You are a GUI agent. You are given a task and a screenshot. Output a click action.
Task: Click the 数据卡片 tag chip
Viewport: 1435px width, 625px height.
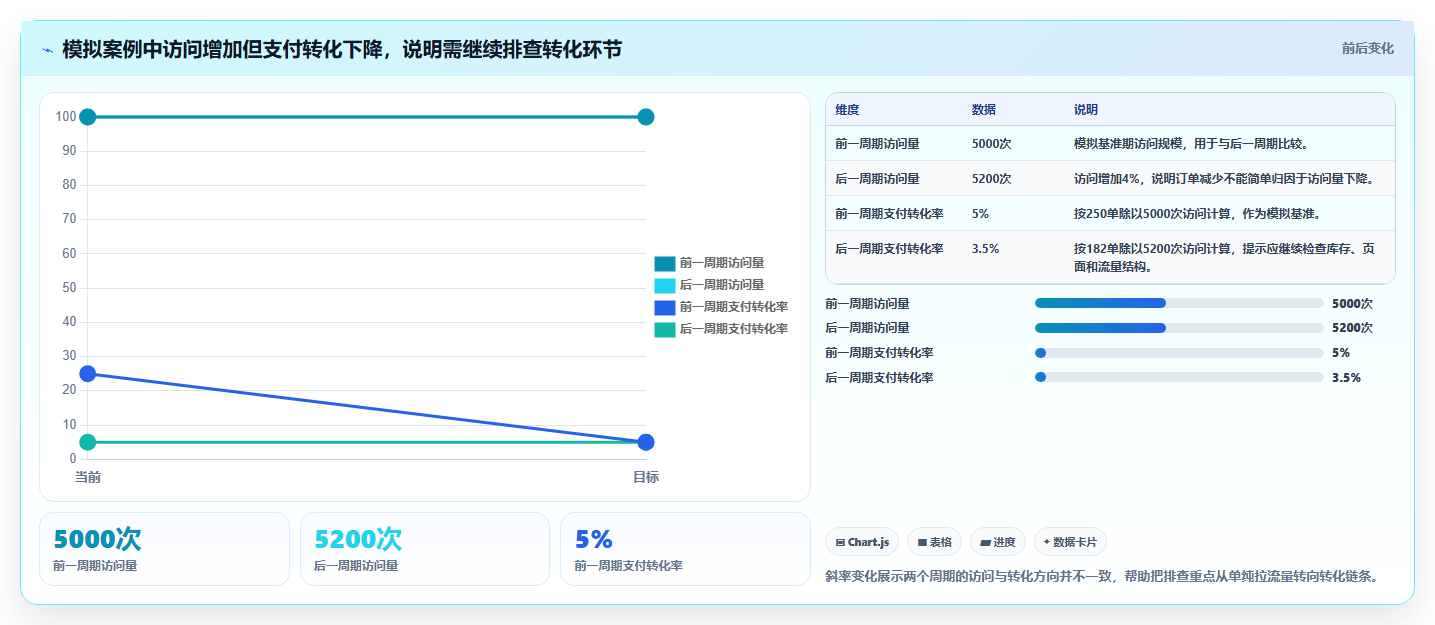1070,542
